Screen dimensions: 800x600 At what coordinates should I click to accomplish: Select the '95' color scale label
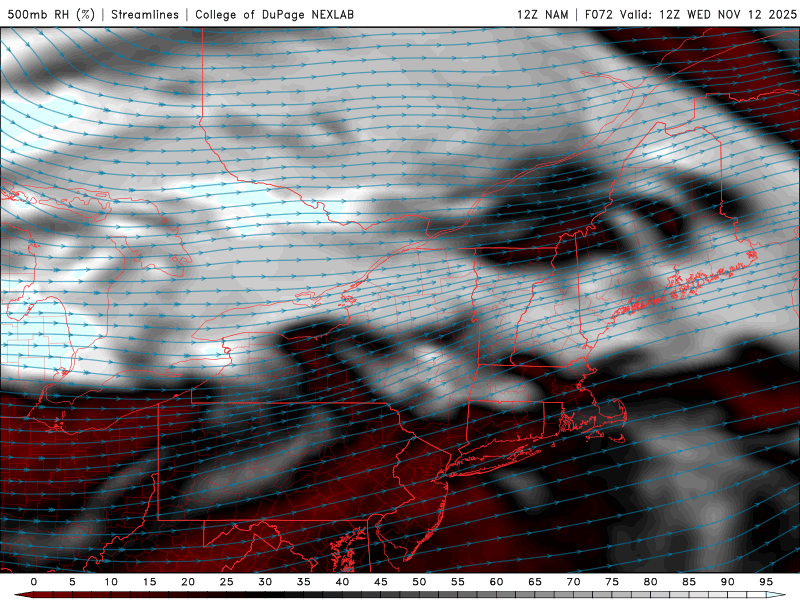(x=766, y=582)
